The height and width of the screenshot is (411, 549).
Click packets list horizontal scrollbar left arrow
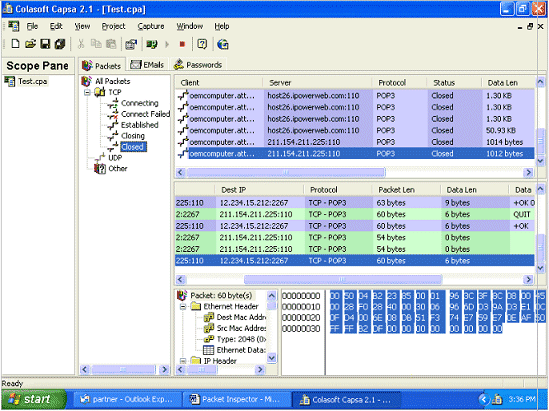click(x=181, y=280)
